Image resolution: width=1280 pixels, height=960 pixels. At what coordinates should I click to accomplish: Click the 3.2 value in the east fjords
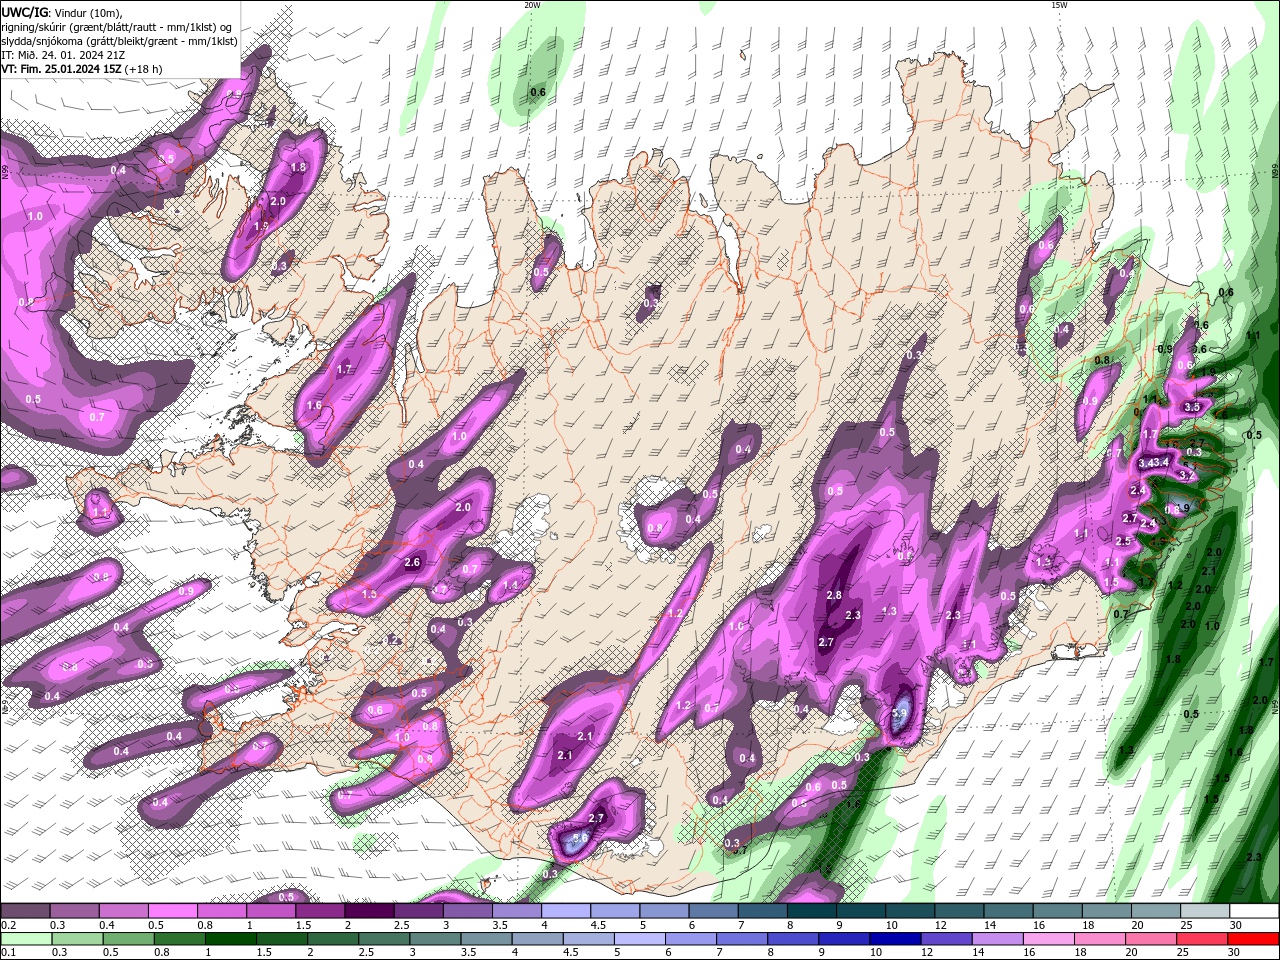1187,476
